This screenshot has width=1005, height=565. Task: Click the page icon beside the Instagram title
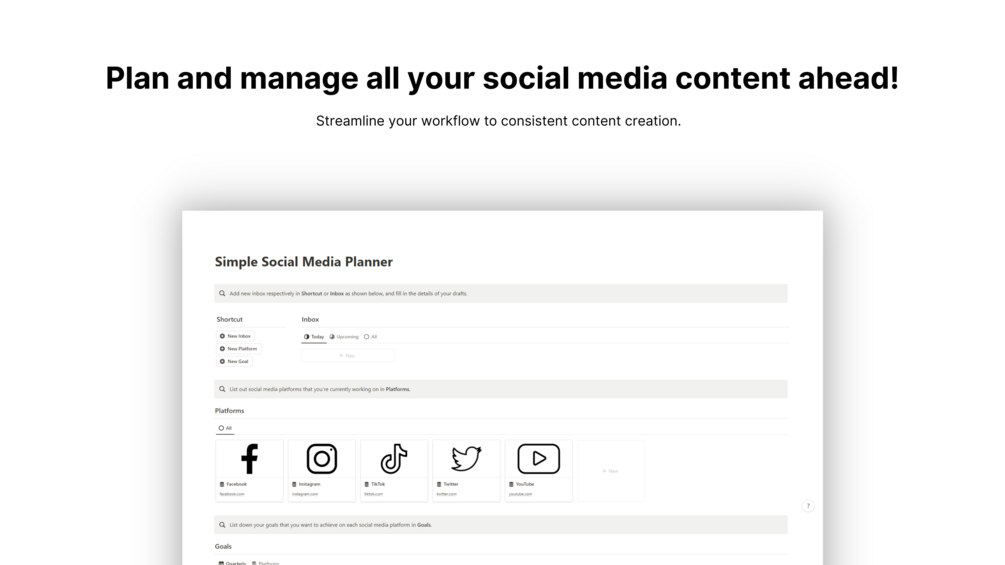[294, 484]
